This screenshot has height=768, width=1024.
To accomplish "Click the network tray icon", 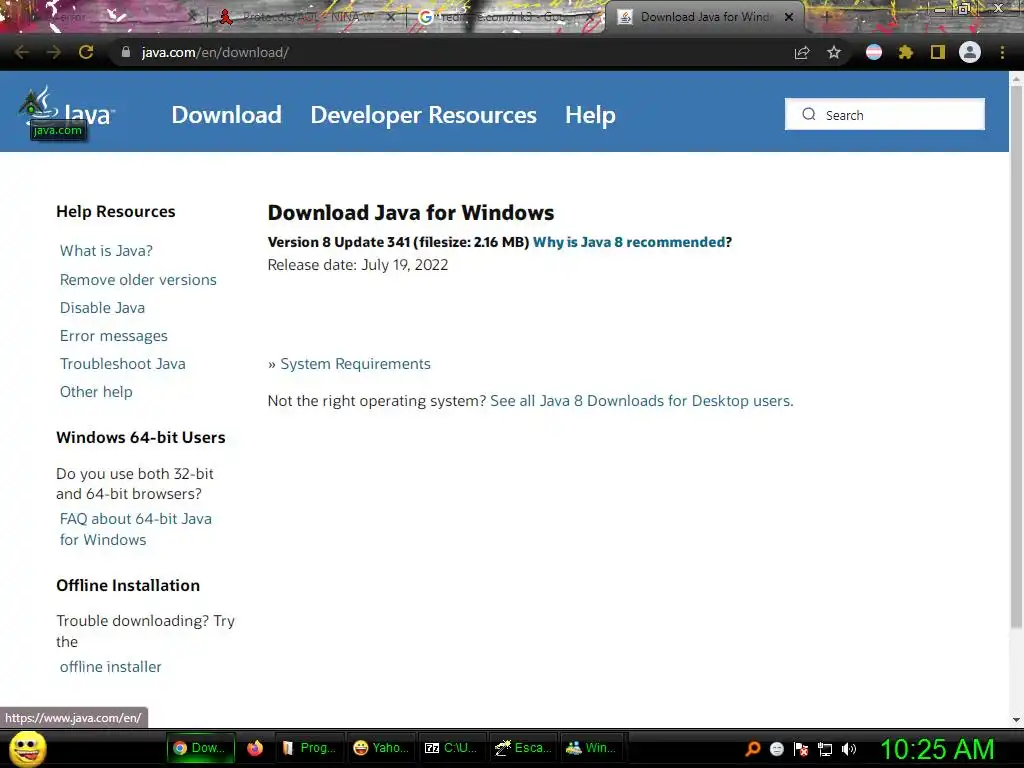I will [825, 749].
